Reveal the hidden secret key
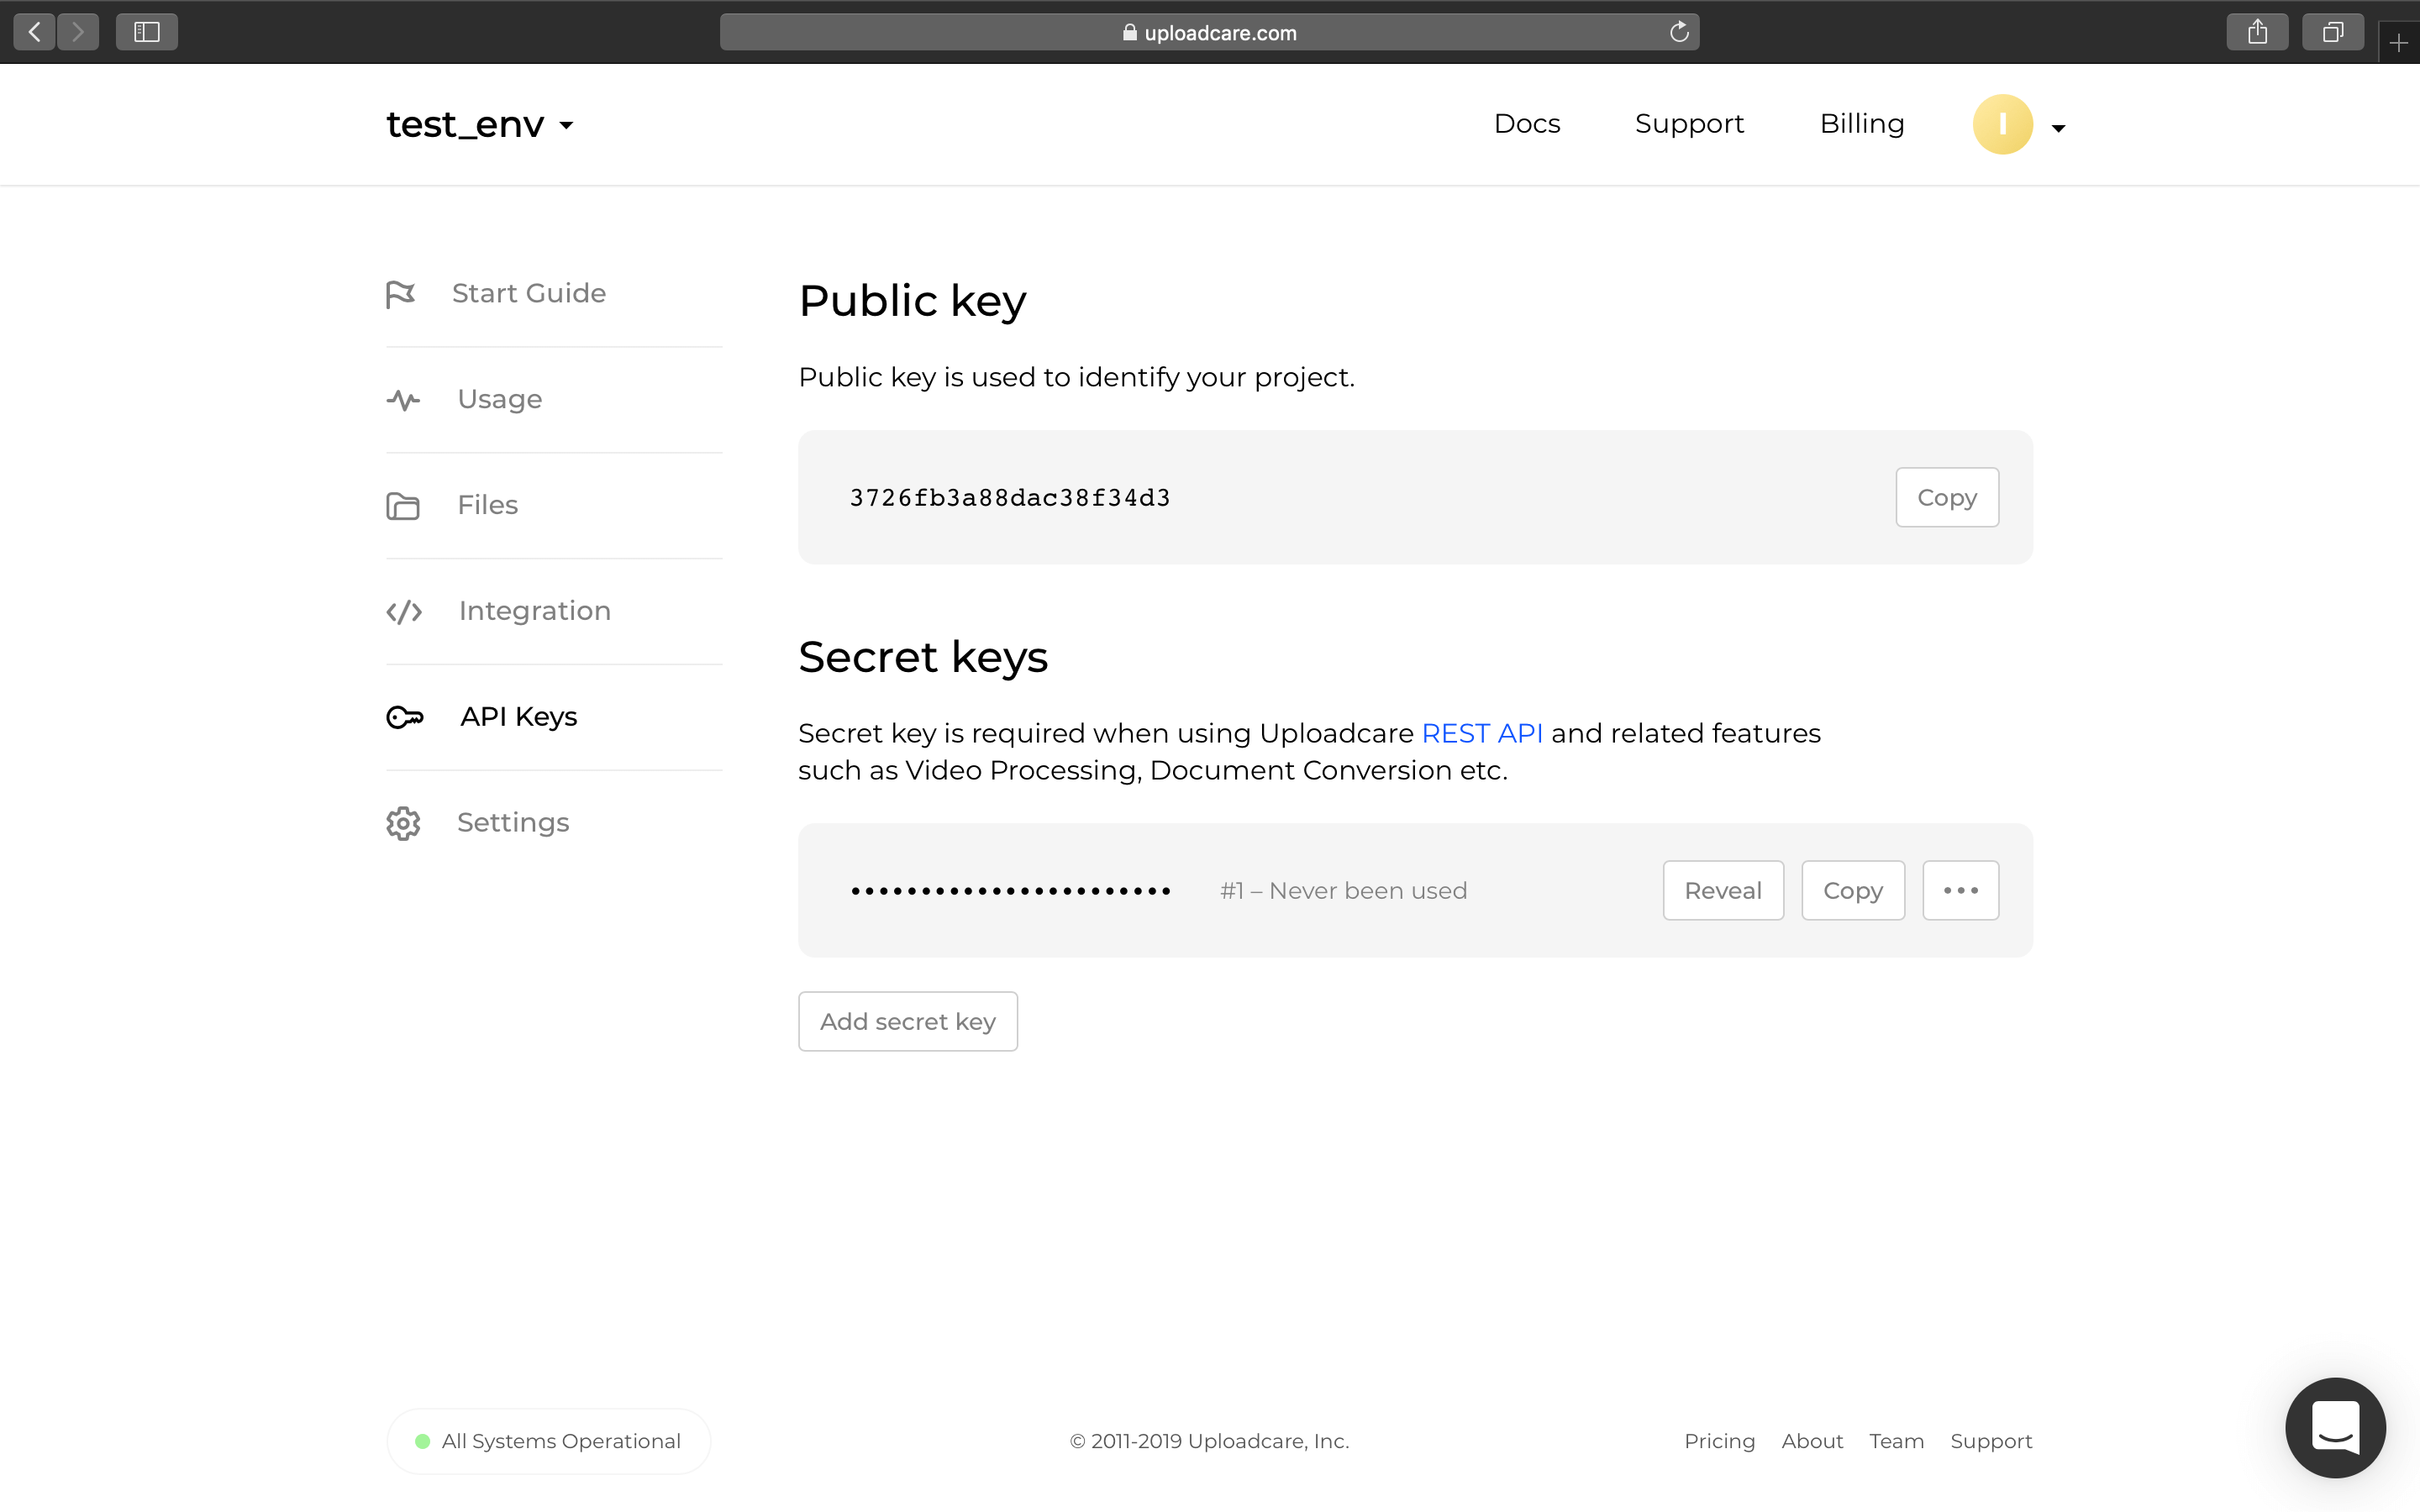The height and width of the screenshot is (1512, 2420). [1722, 890]
